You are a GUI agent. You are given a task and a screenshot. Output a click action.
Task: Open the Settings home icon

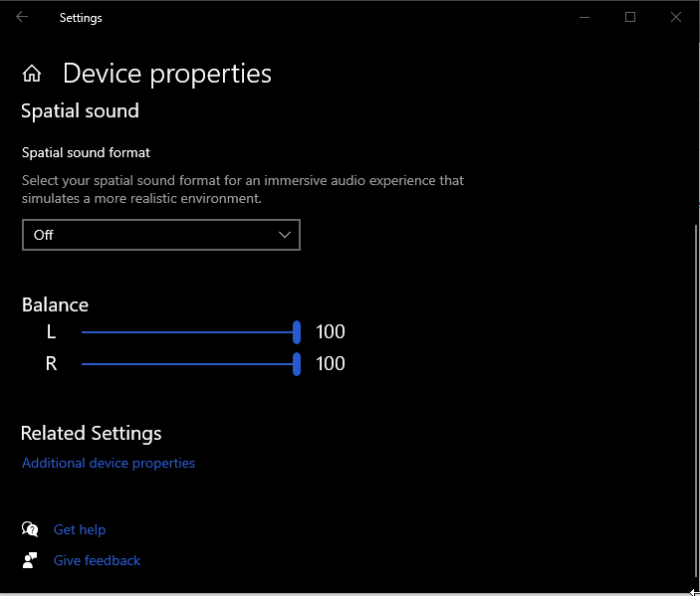click(x=32, y=74)
